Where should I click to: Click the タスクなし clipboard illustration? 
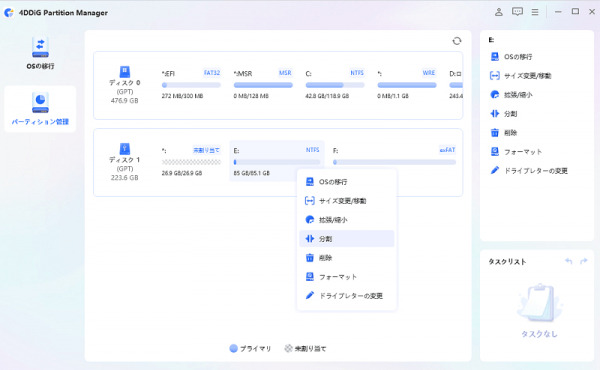click(539, 303)
